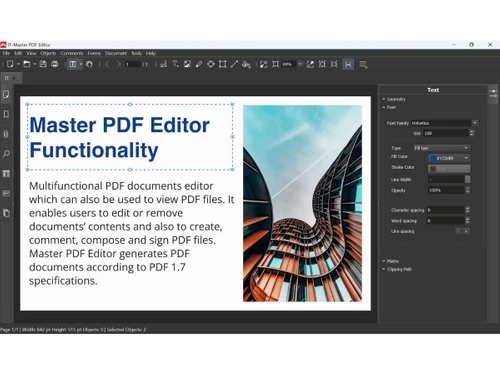Image resolution: width=500 pixels, height=375 pixels.
Task: Select the Insert Image tool icon
Action: tap(187, 64)
